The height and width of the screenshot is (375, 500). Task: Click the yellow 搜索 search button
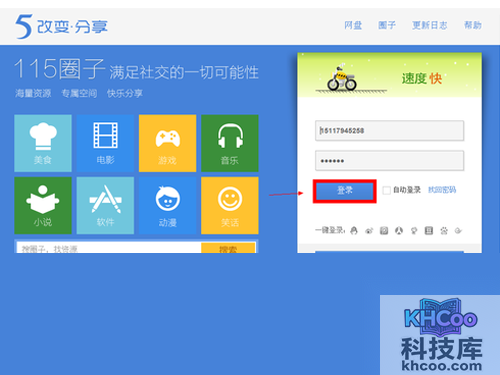coord(228,248)
